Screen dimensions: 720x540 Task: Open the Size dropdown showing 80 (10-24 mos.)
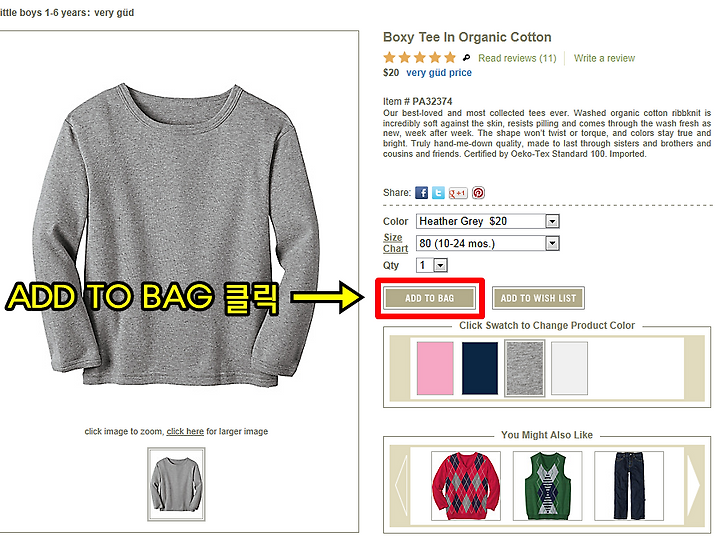pos(488,243)
